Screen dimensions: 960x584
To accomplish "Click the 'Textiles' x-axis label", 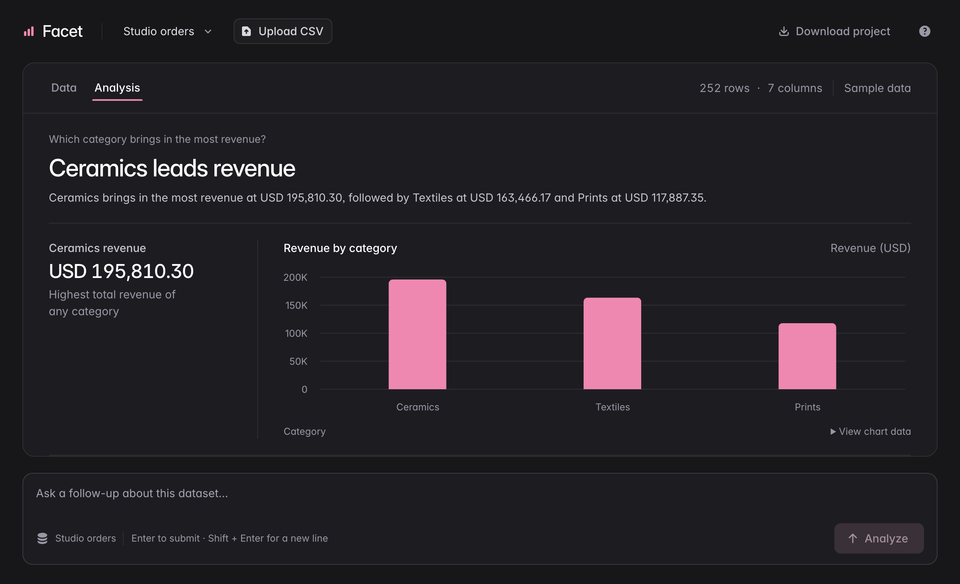I will pyautogui.click(x=612, y=407).
